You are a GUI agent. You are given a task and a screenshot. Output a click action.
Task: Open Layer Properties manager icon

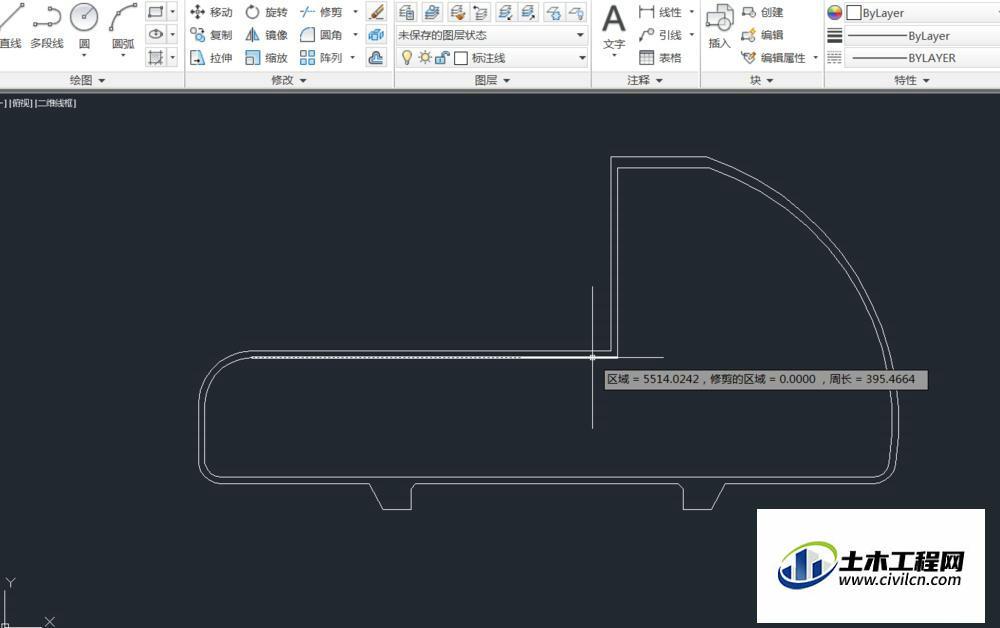coord(406,11)
